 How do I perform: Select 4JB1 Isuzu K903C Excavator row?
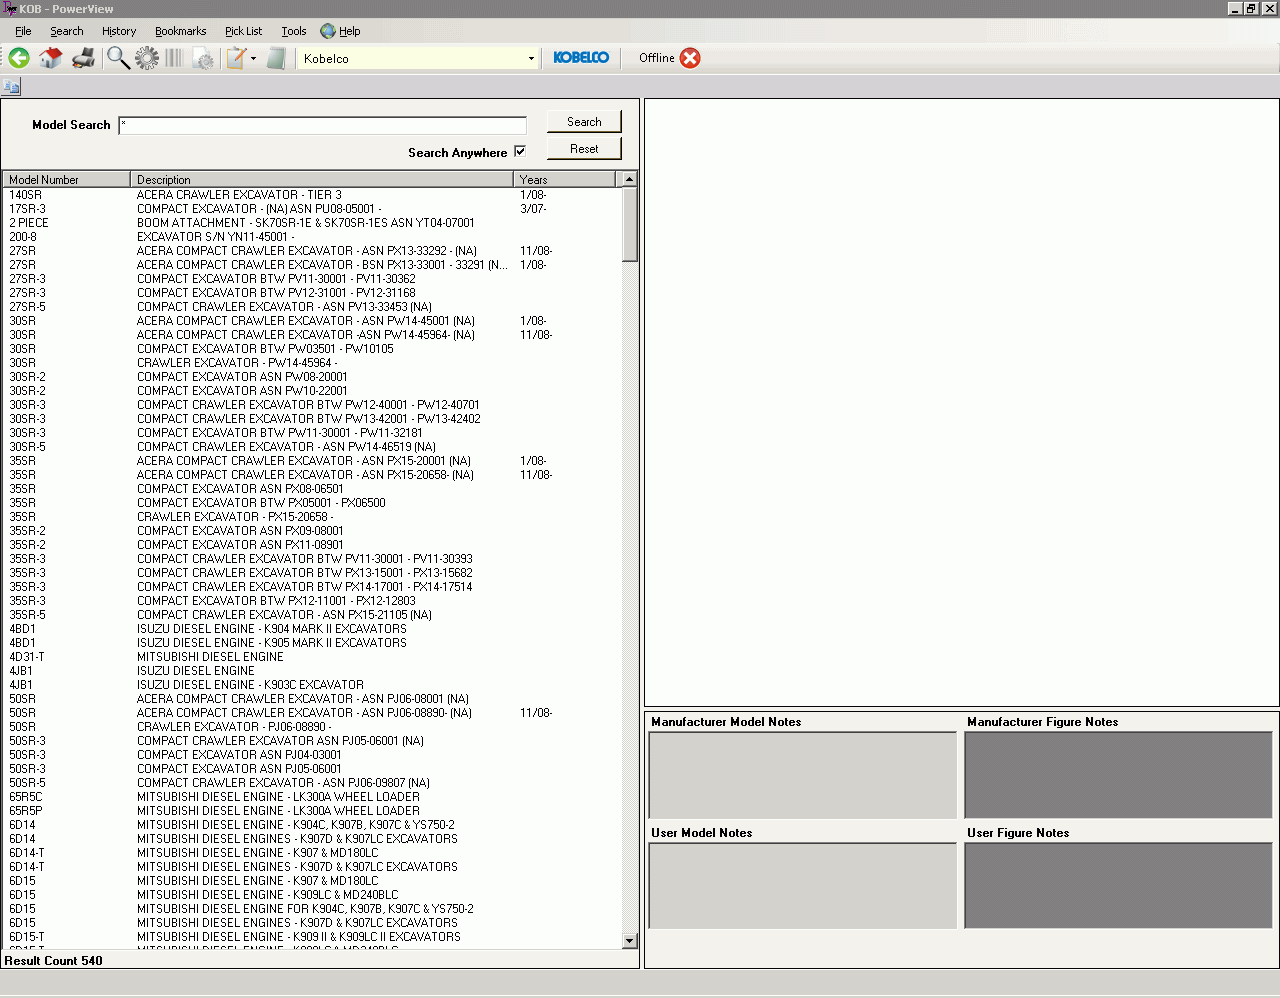312,685
